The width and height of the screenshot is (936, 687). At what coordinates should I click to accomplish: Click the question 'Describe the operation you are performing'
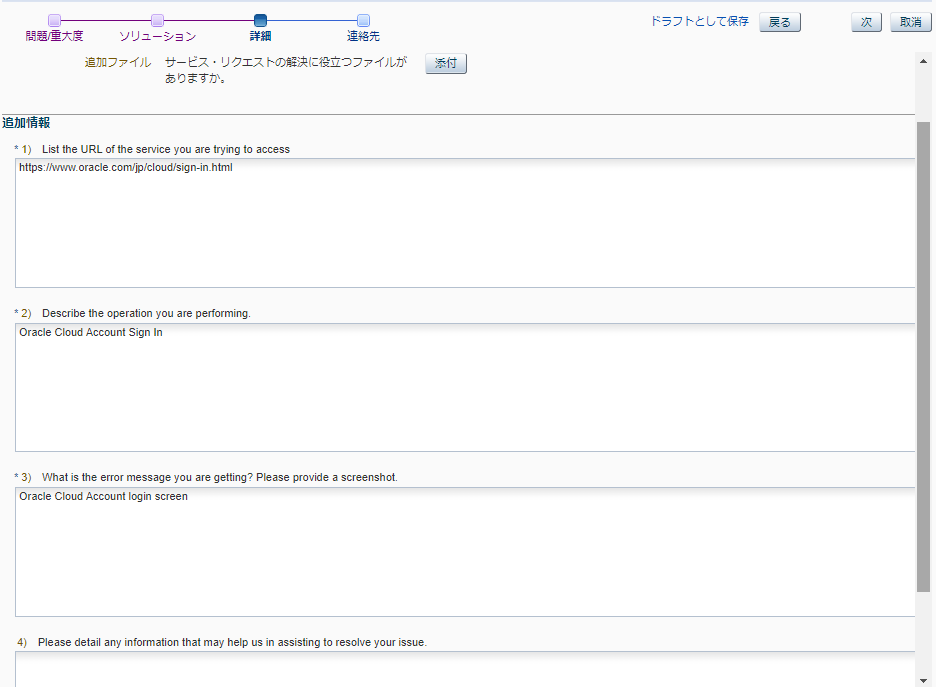[x=146, y=313]
